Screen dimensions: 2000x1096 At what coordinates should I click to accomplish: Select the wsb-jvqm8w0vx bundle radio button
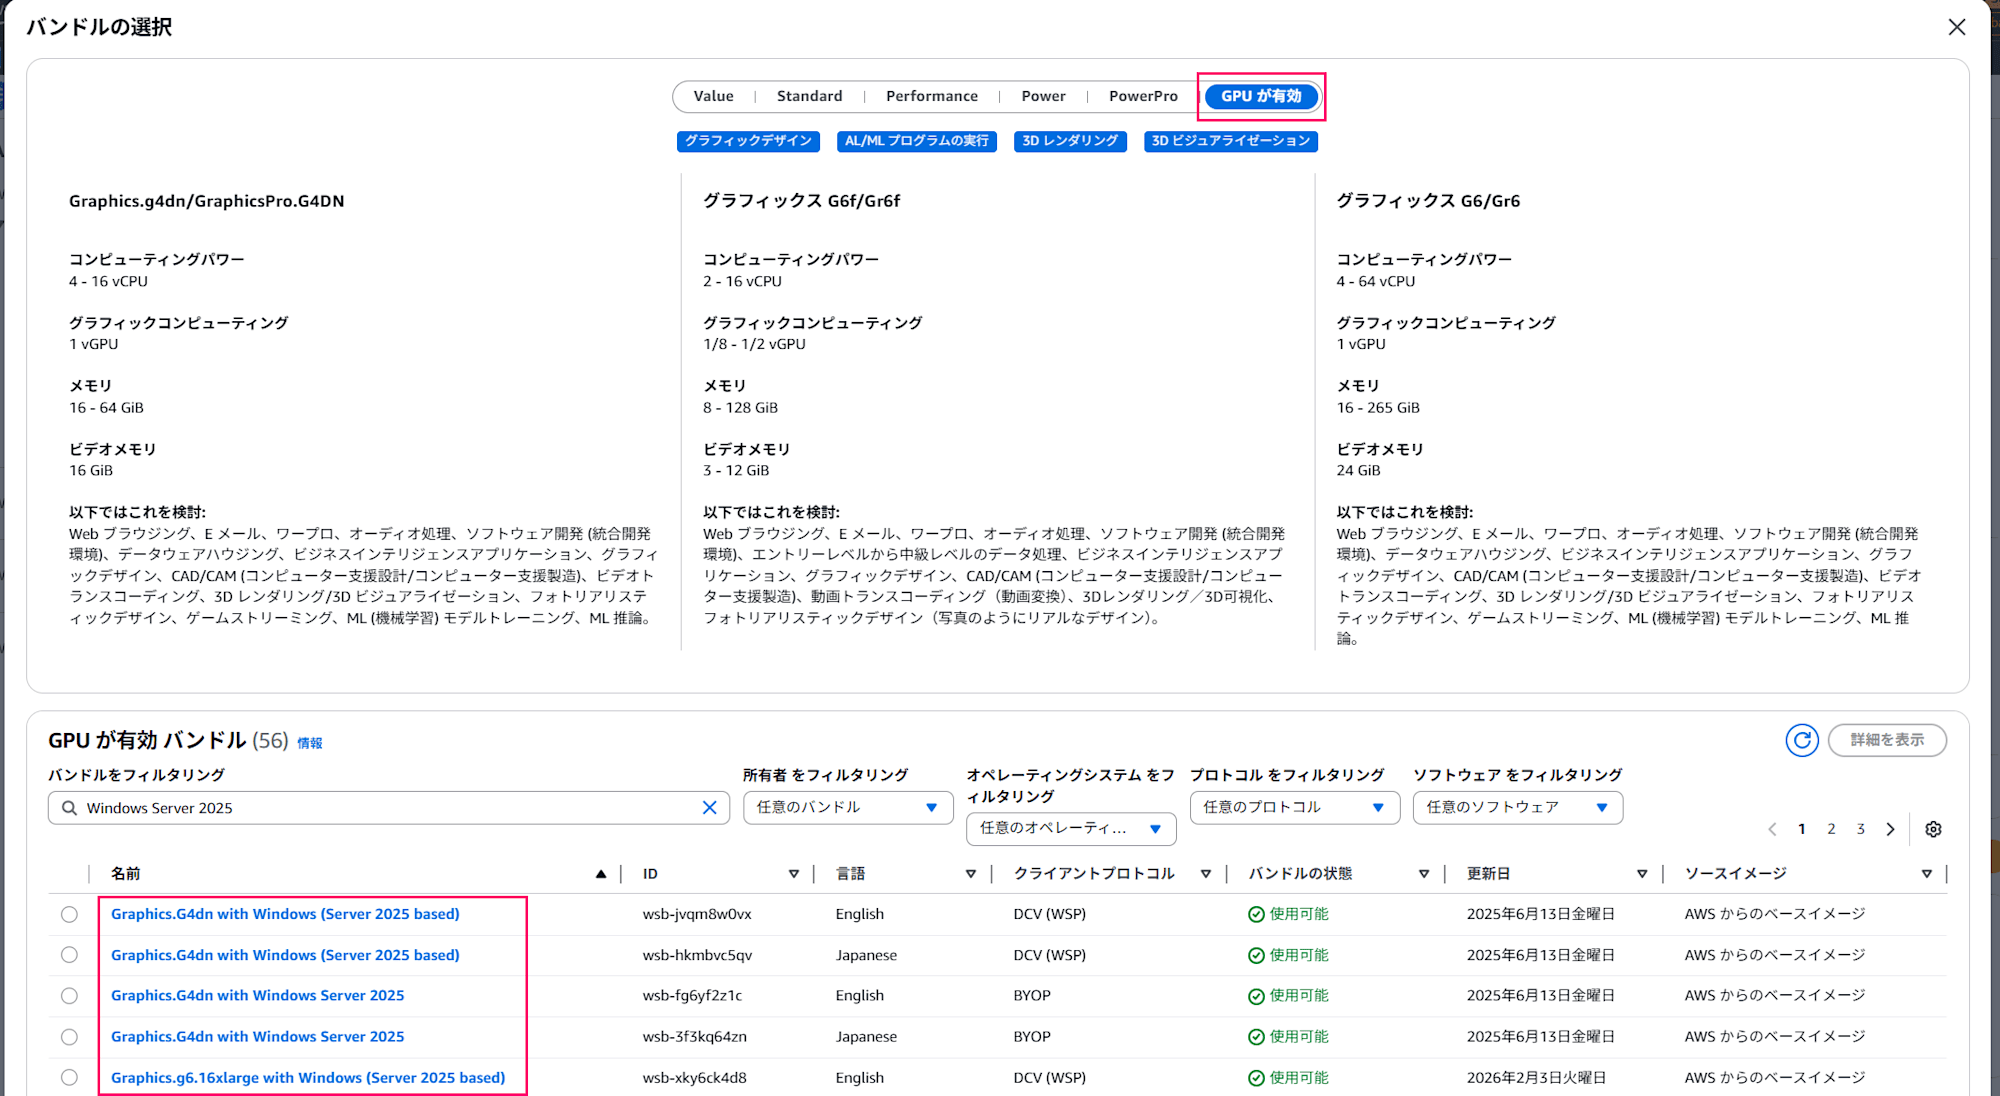(x=69, y=914)
